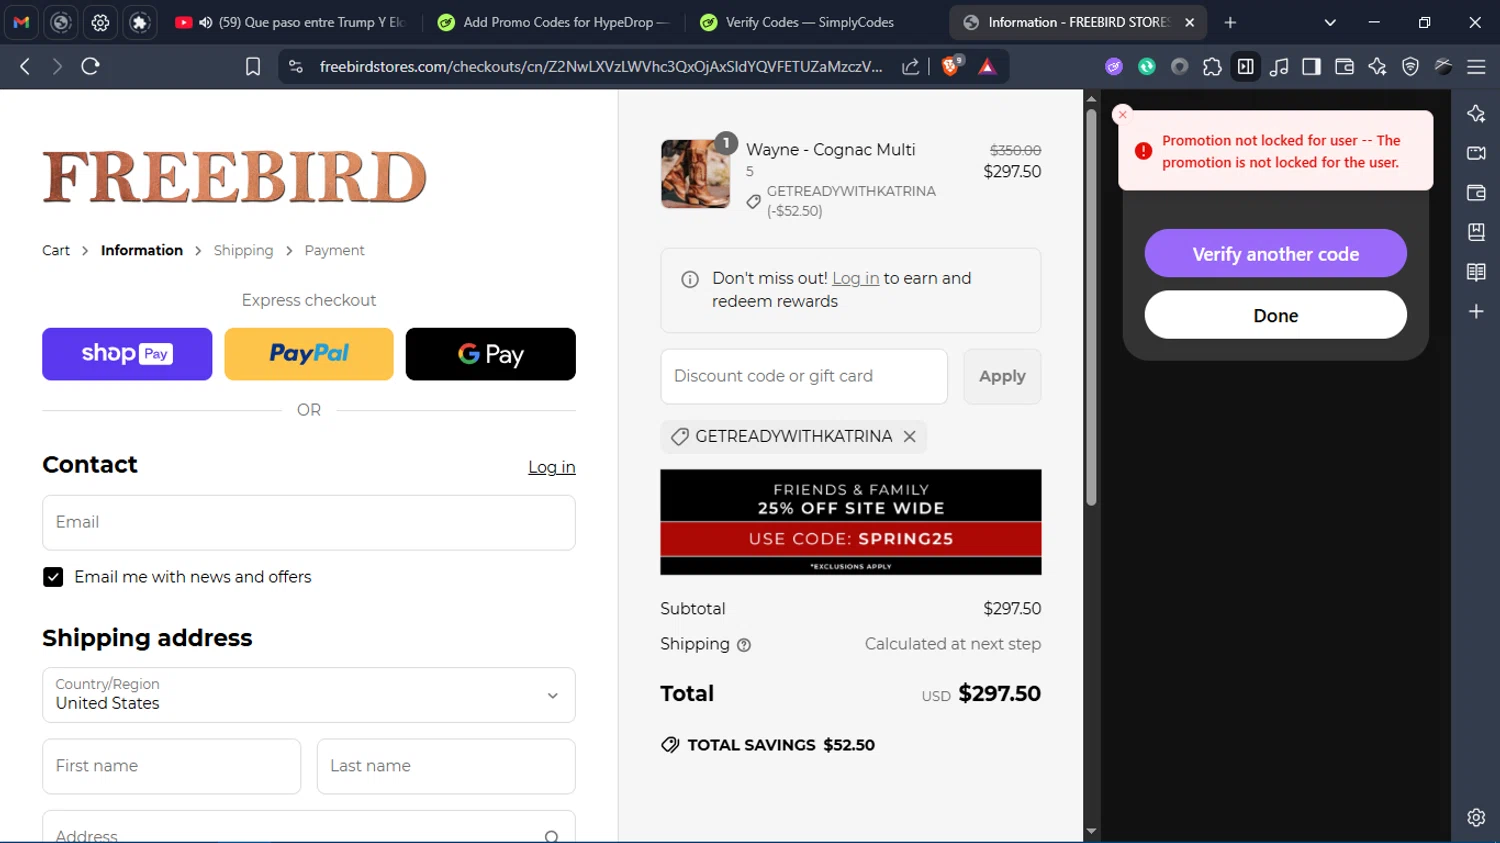Open the tab search dropdown arrow
The image size is (1500, 843).
click(1330, 22)
